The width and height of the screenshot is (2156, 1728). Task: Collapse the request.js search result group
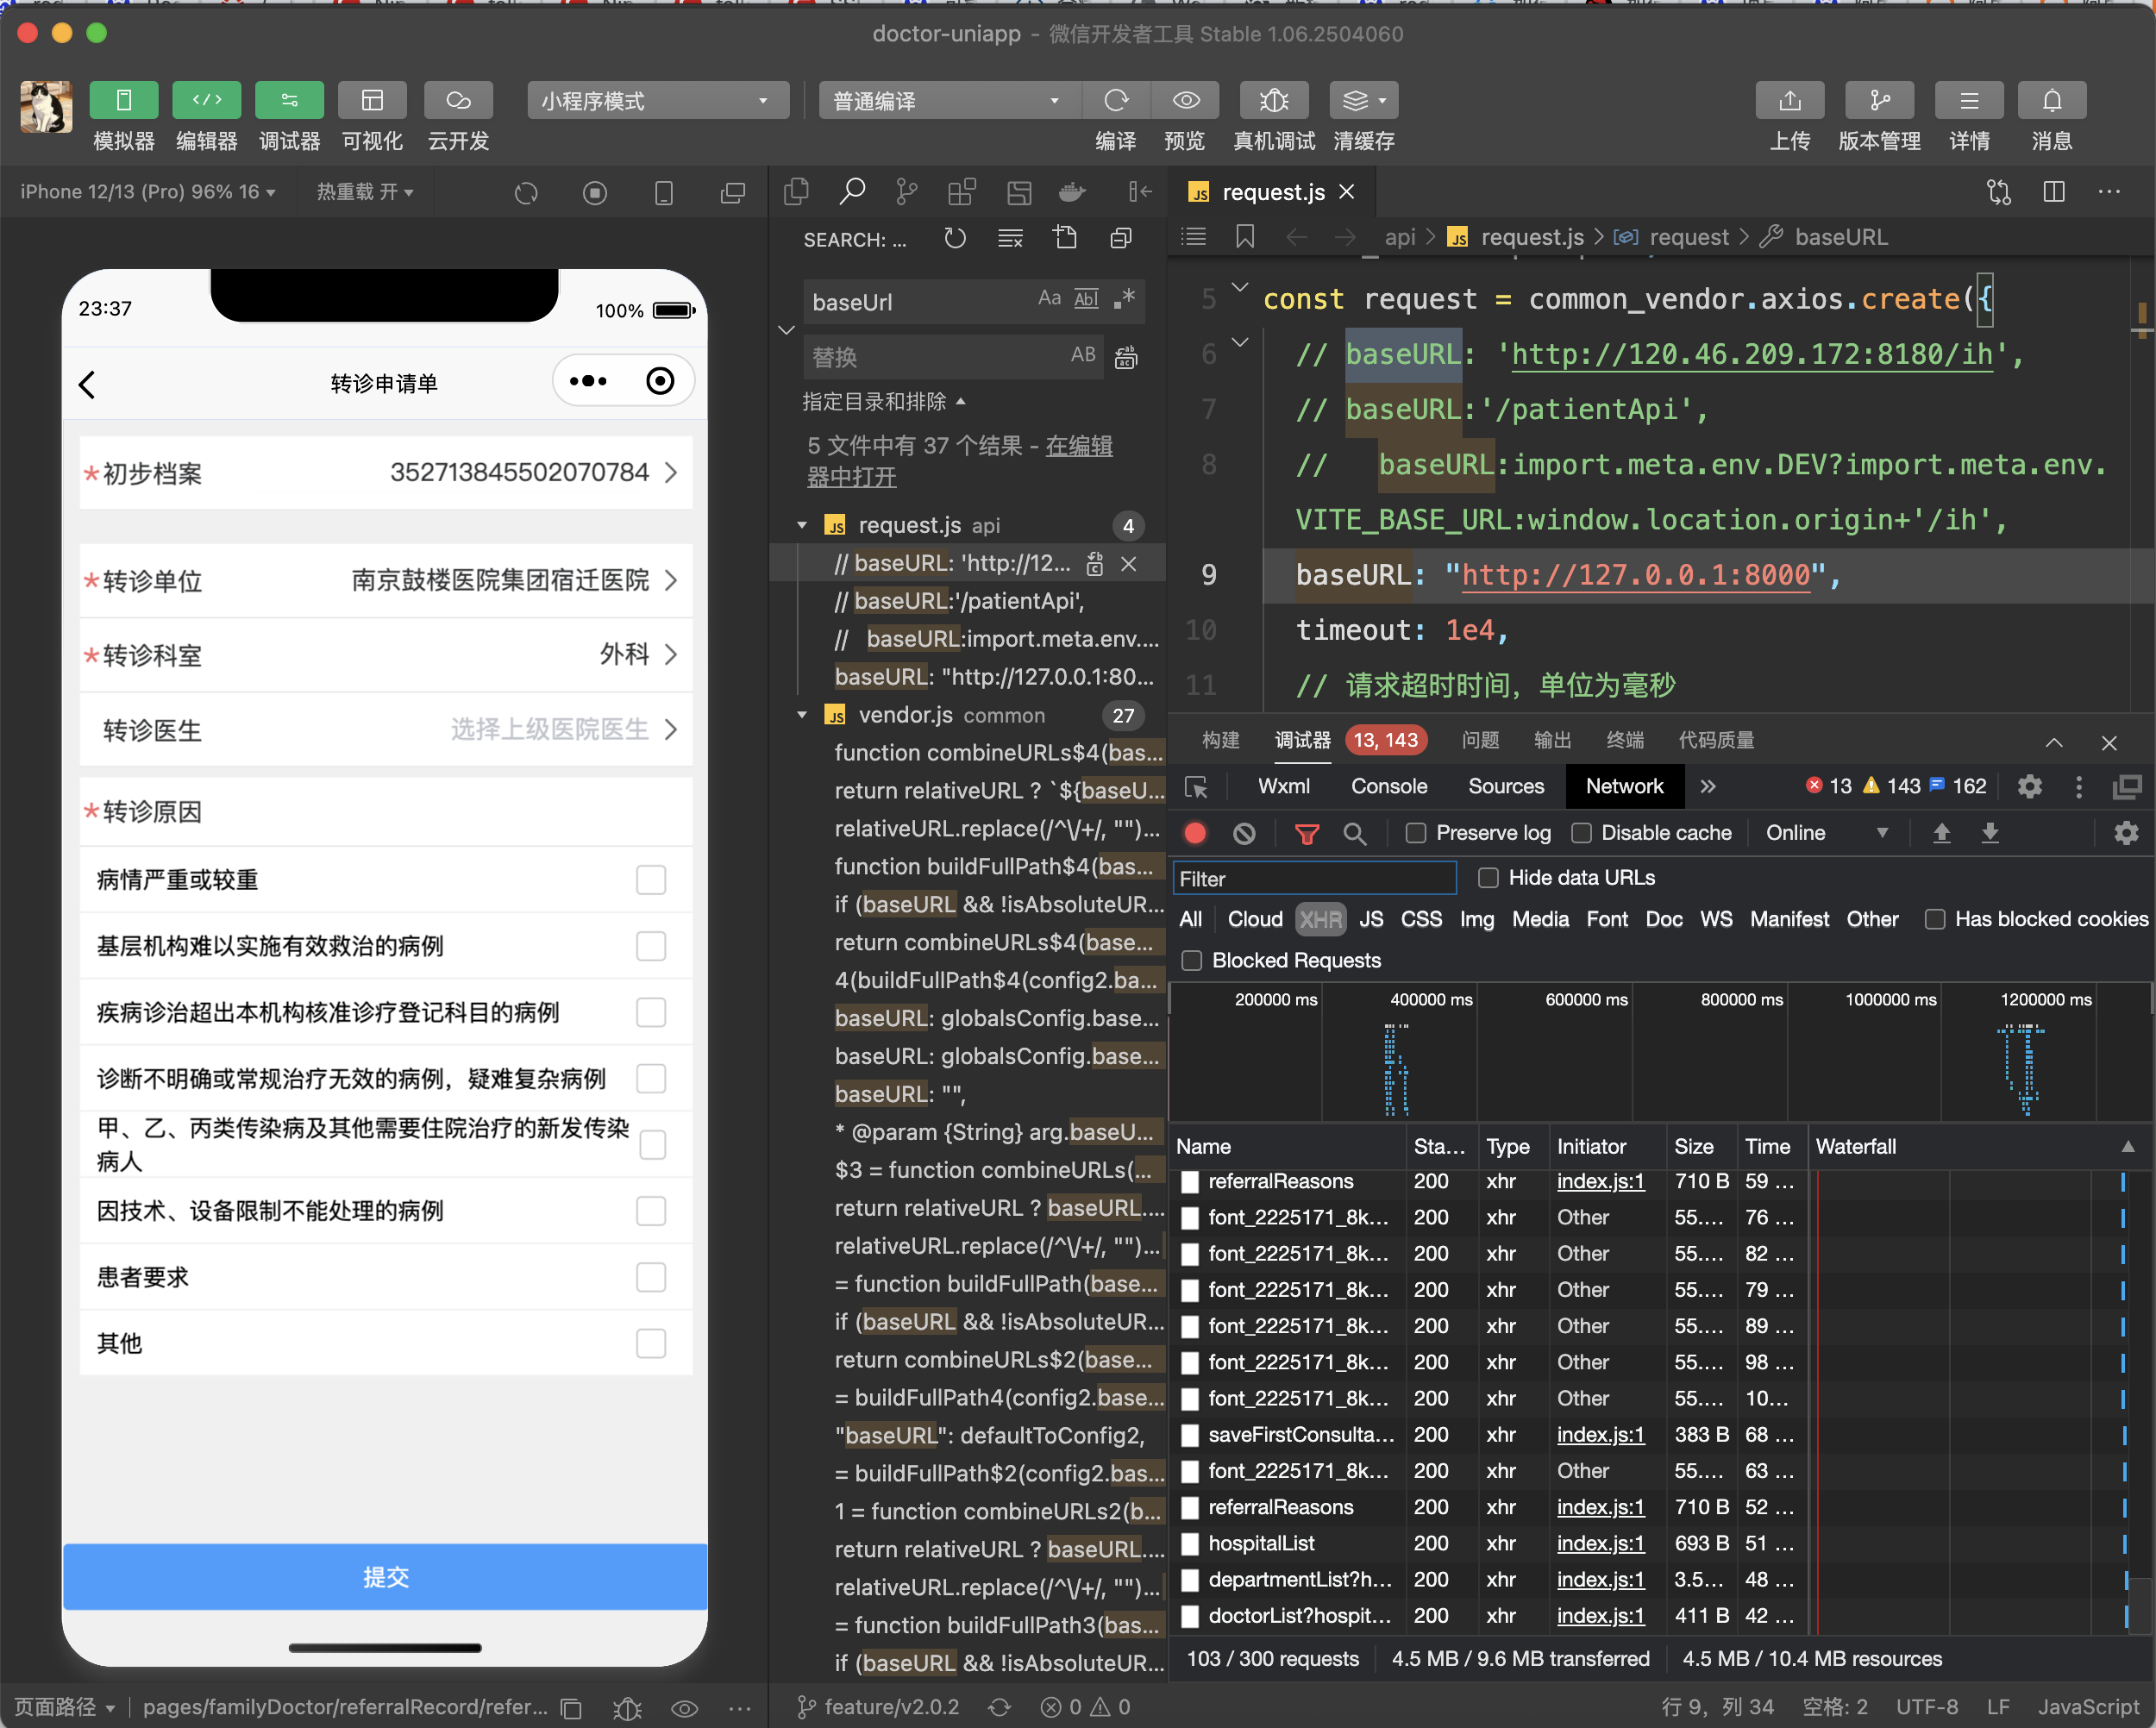(x=802, y=525)
